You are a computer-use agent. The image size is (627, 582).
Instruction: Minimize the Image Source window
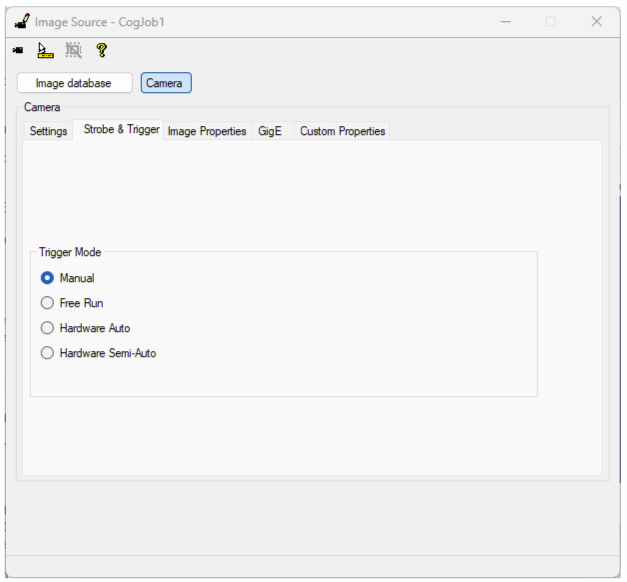pyautogui.click(x=506, y=22)
